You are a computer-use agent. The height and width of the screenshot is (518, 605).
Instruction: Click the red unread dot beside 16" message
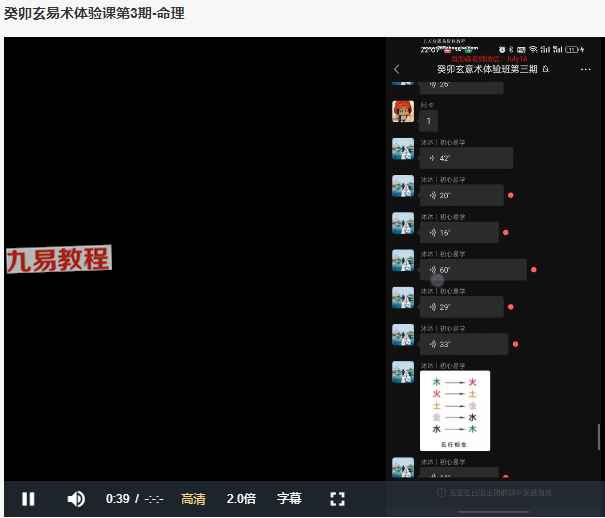coord(505,232)
